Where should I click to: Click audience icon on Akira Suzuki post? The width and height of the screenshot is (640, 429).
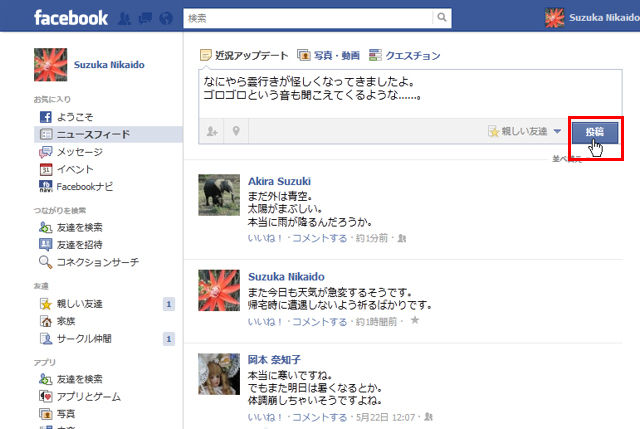pos(402,238)
